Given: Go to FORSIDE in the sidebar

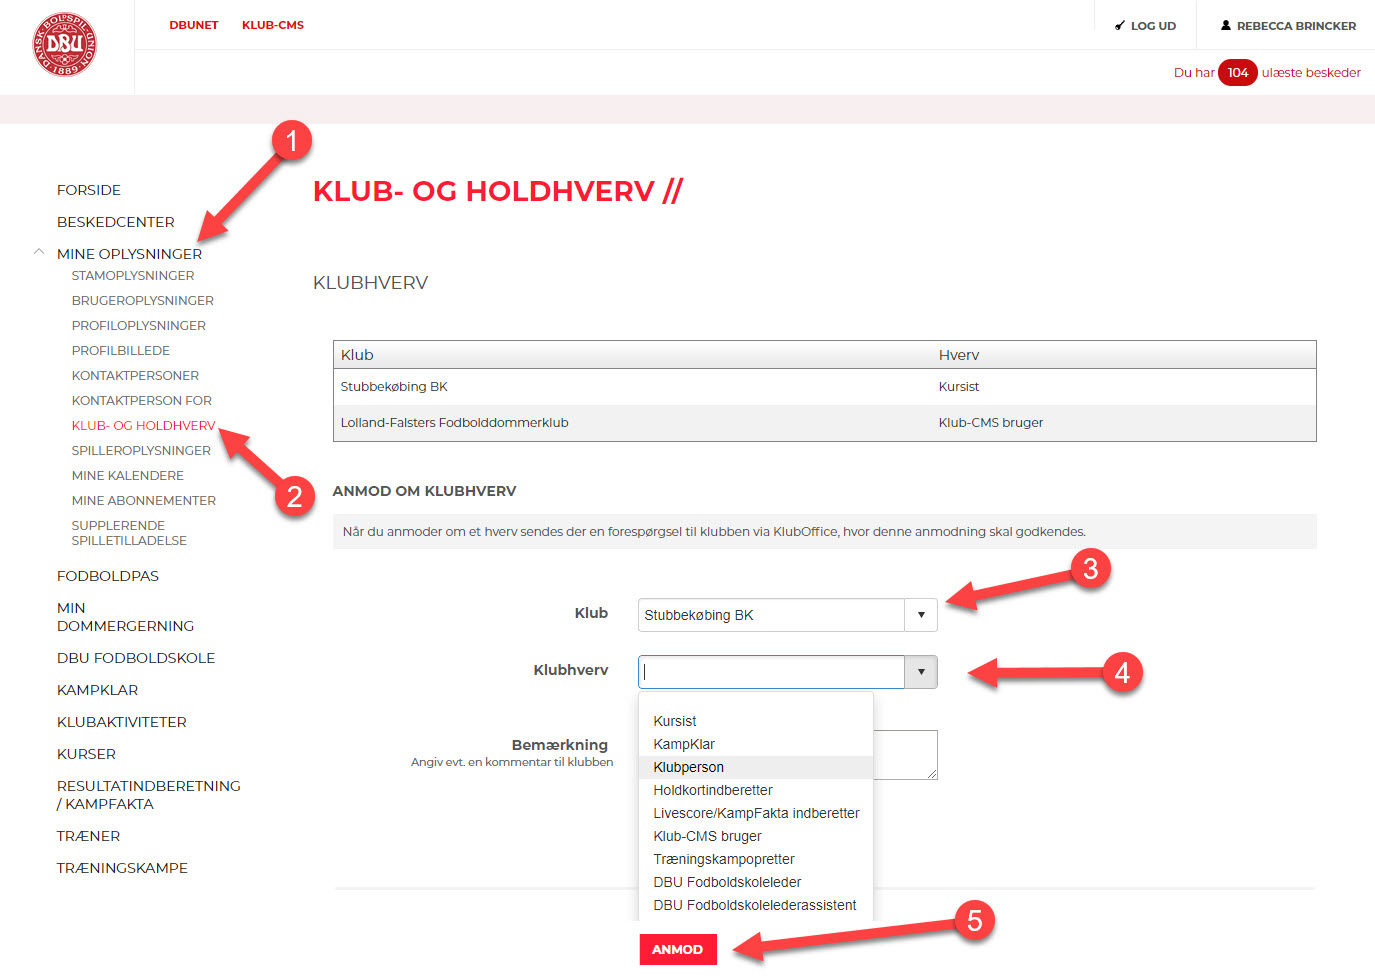Looking at the screenshot, I should point(89,190).
